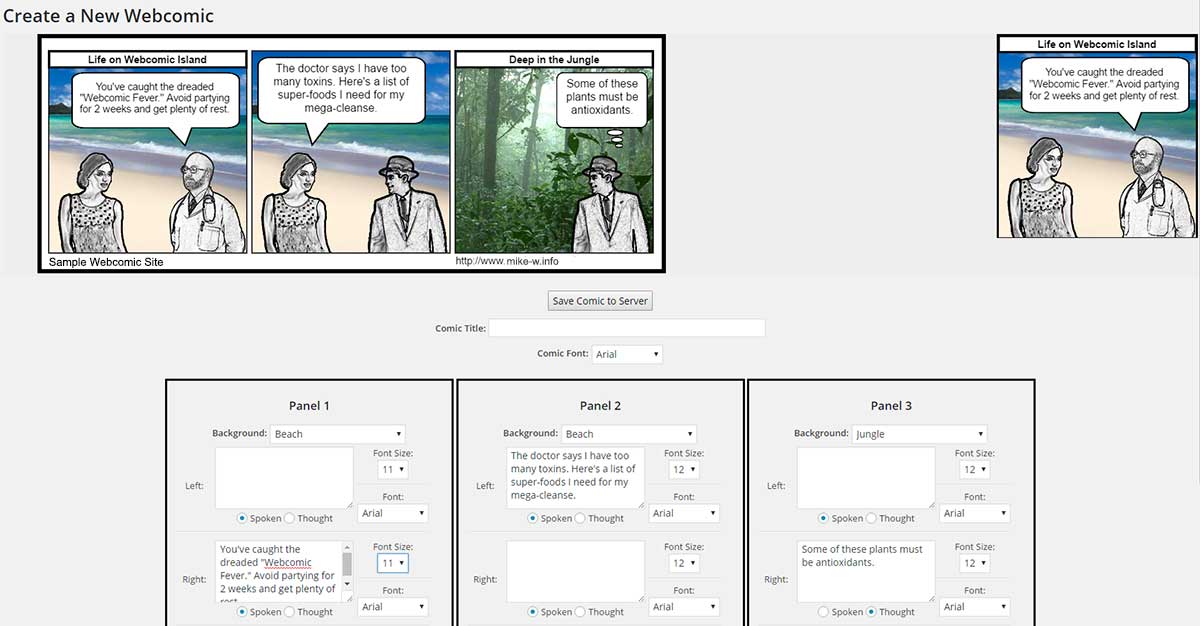Open Panel 3 Right Font dropdown

(x=975, y=607)
